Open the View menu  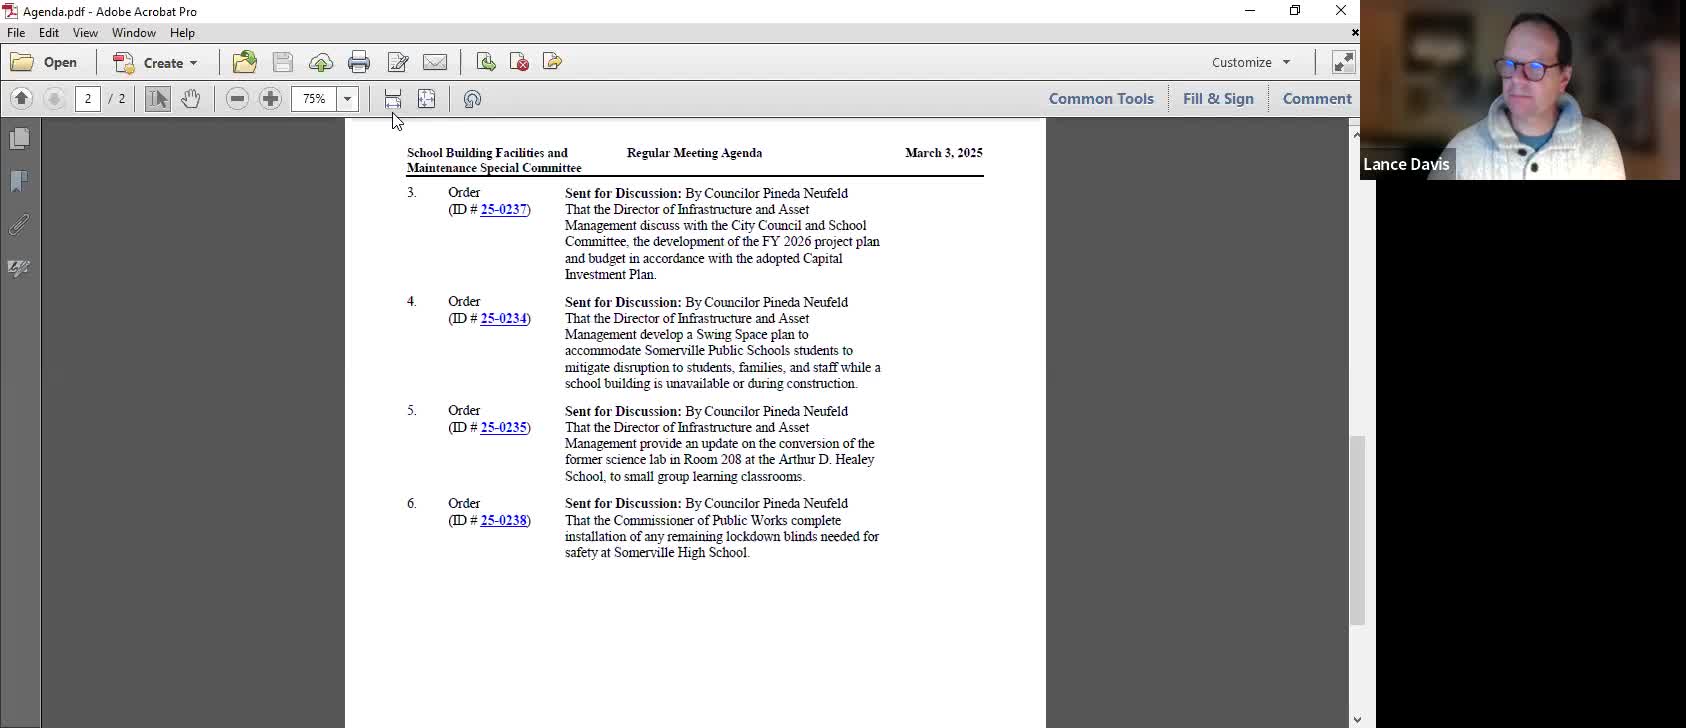85,33
